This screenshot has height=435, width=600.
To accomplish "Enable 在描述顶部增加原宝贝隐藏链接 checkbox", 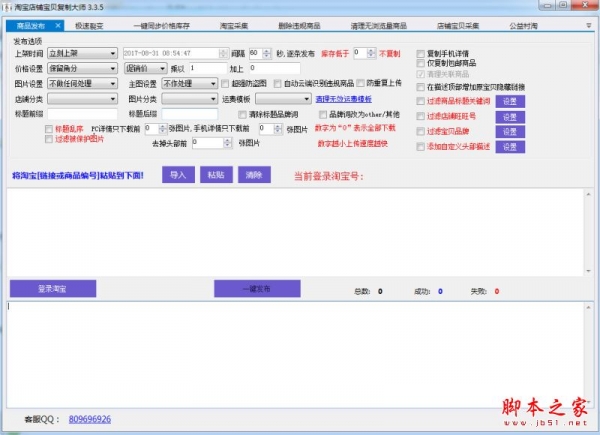I will (x=421, y=87).
